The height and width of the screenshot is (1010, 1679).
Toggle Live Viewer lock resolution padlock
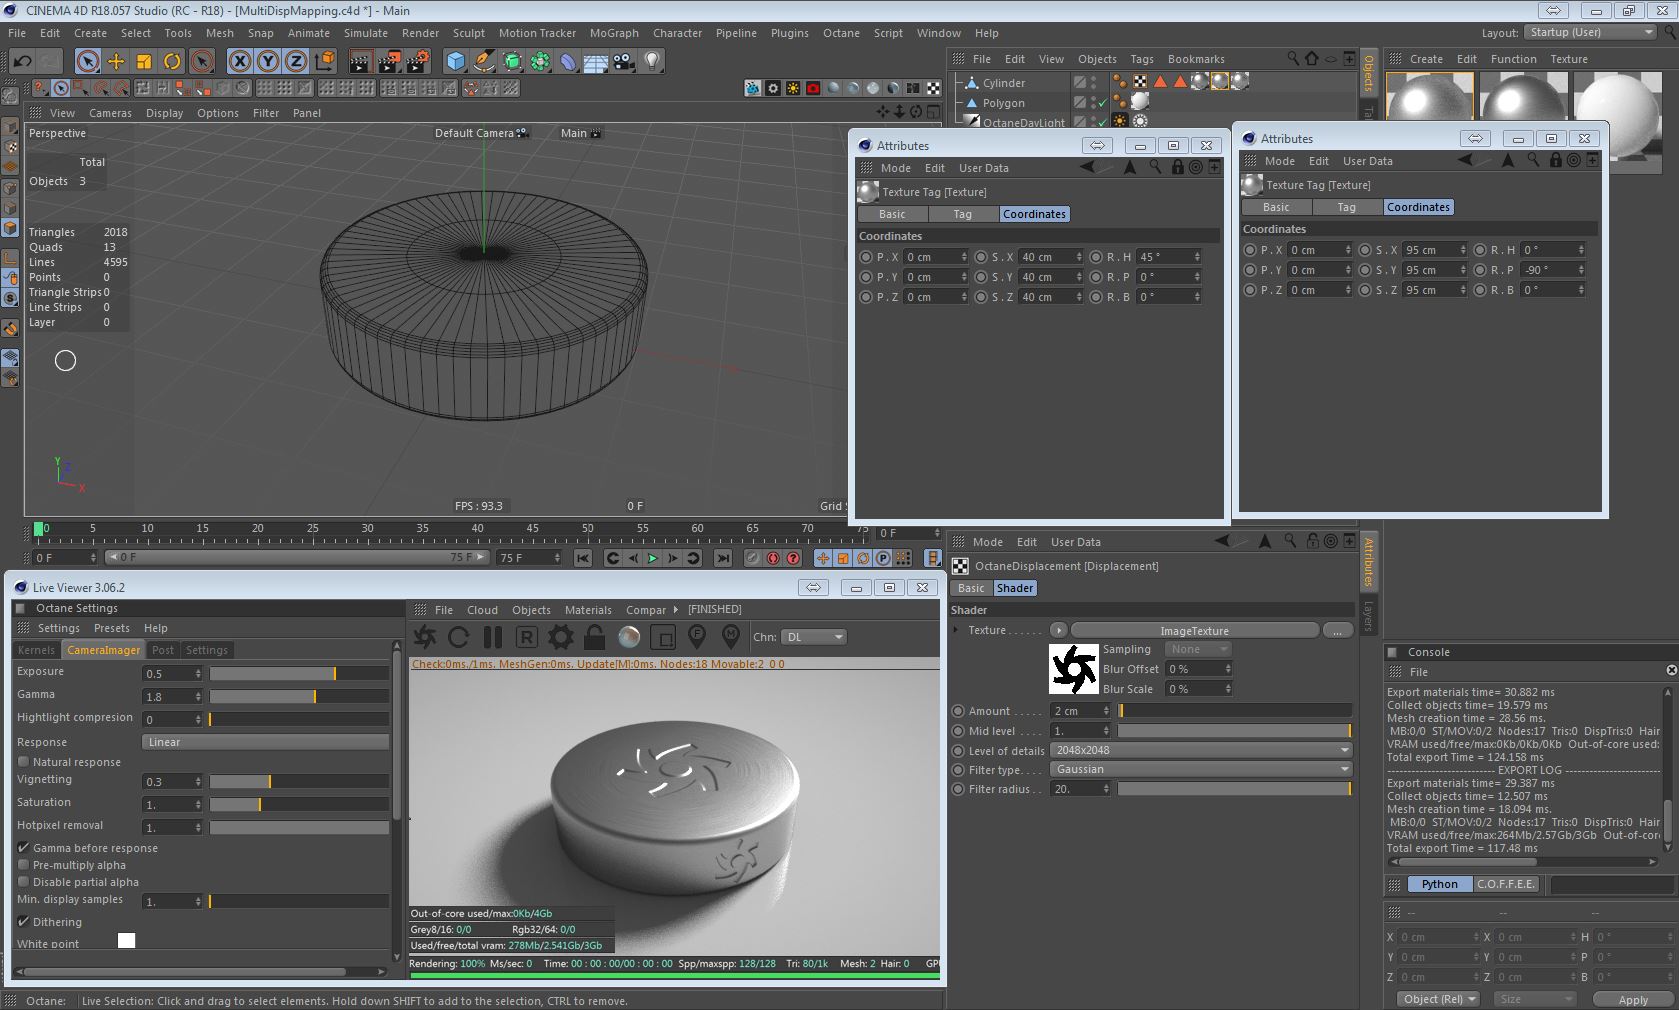click(595, 637)
